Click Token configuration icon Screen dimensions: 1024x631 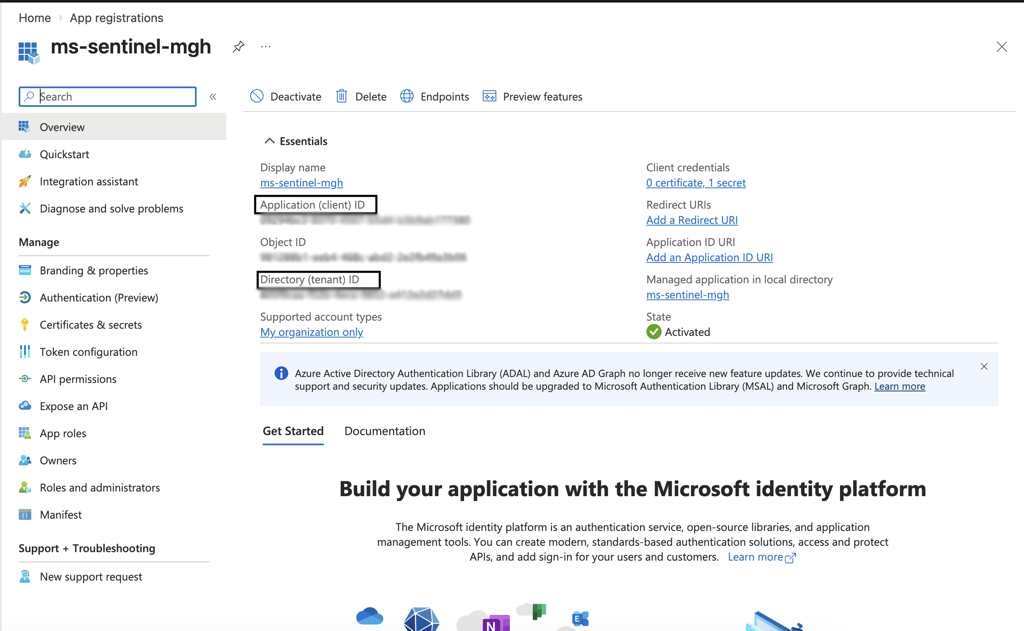(x=25, y=351)
